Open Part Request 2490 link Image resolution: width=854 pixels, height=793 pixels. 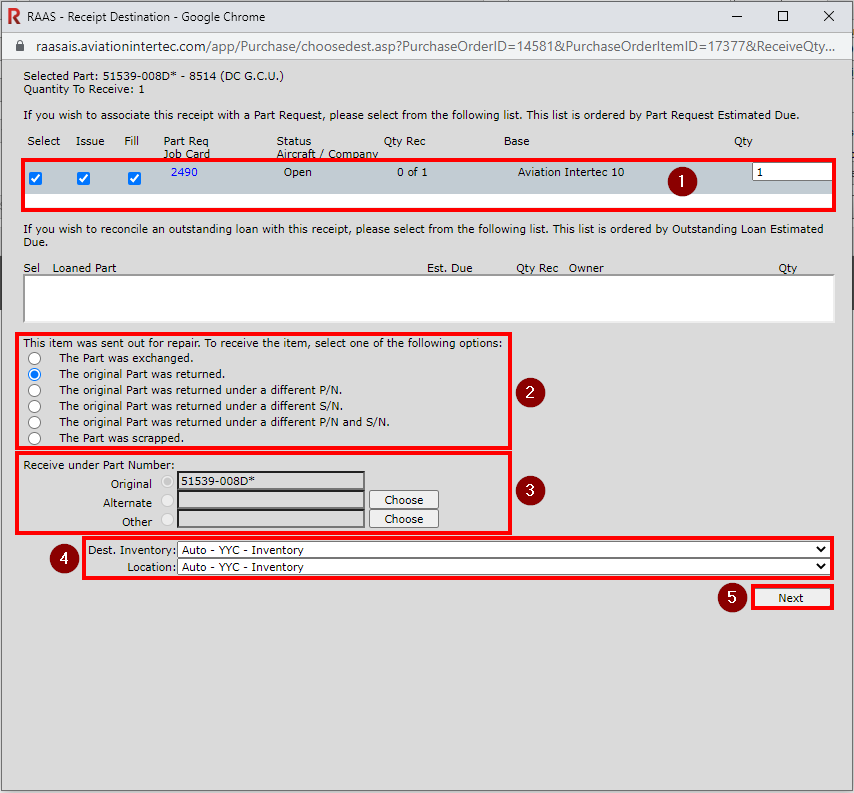184,172
